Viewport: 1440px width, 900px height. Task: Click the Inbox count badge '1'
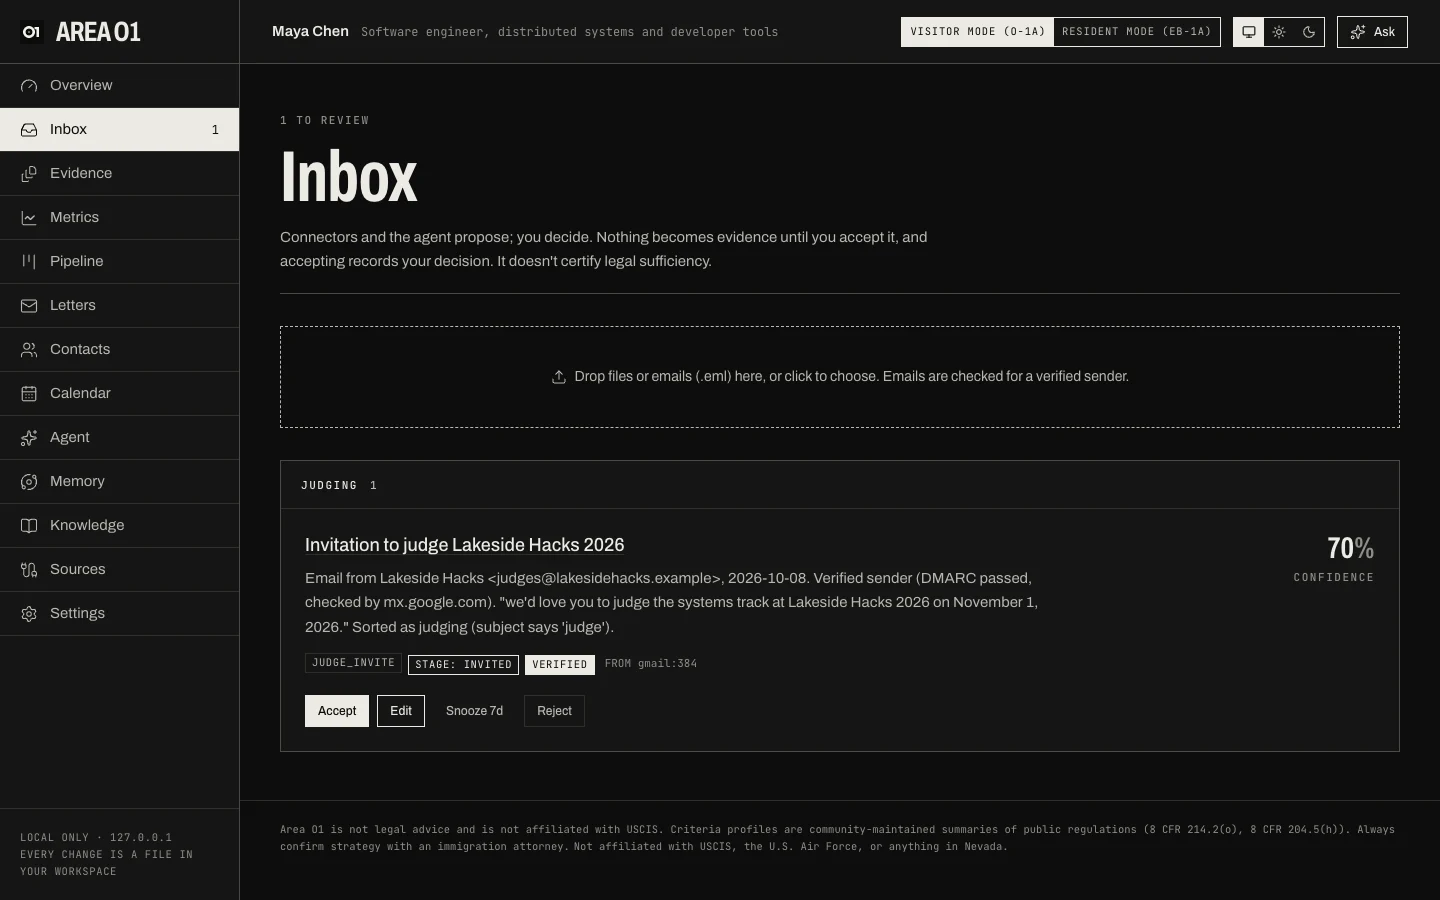215,130
